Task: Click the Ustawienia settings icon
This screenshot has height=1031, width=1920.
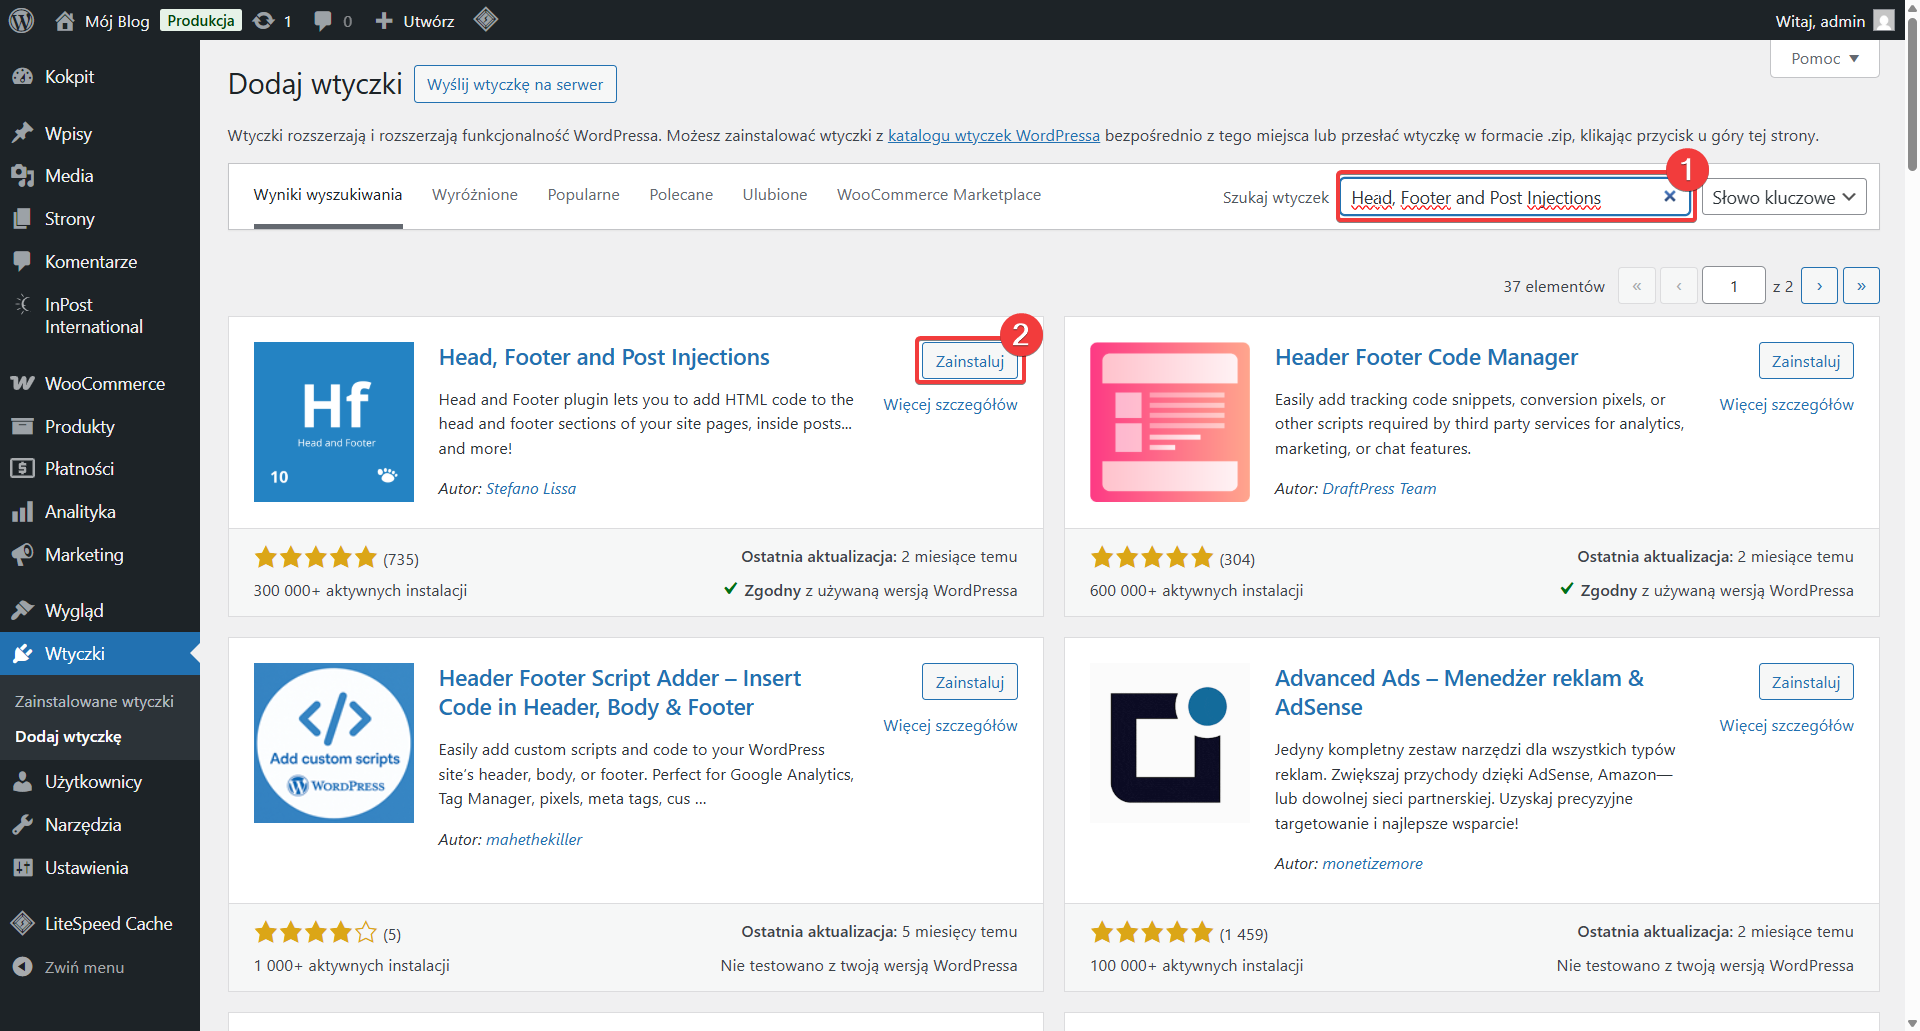Action: coord(22,868)
